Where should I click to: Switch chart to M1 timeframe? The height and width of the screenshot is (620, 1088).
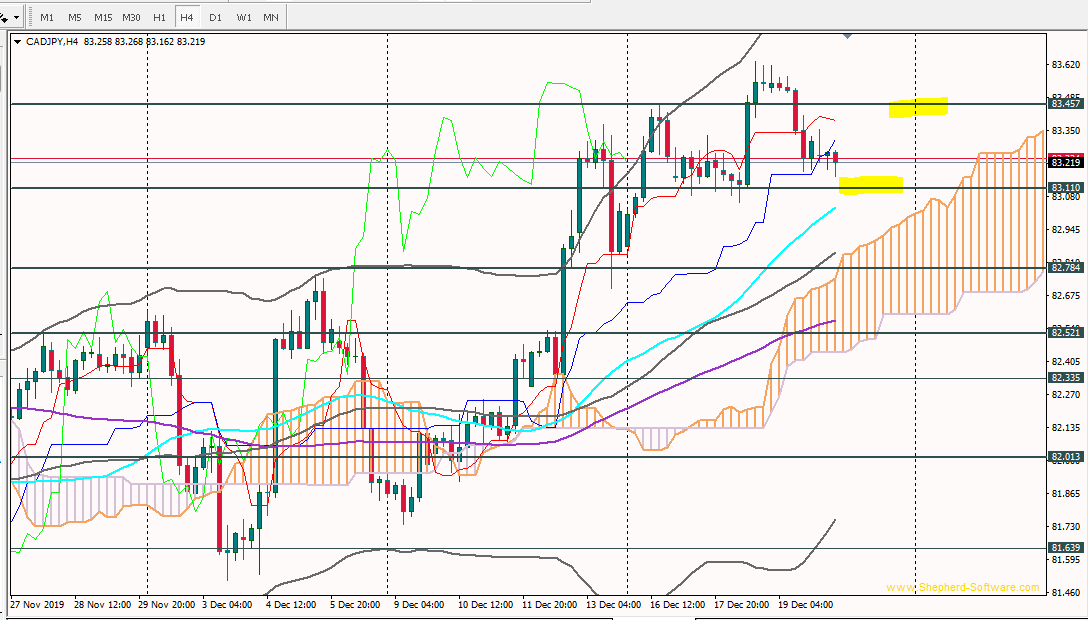tap(47, 18)
